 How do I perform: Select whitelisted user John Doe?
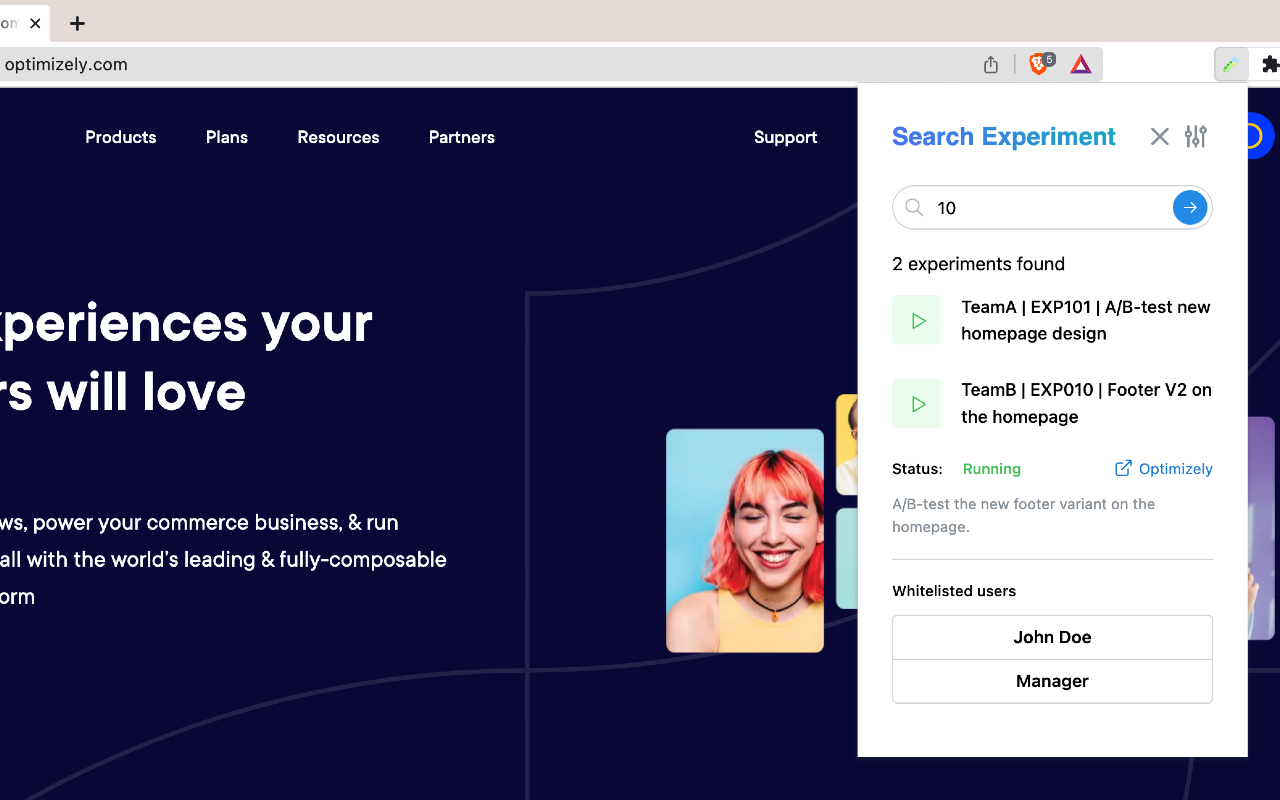tap(1052, 637)
